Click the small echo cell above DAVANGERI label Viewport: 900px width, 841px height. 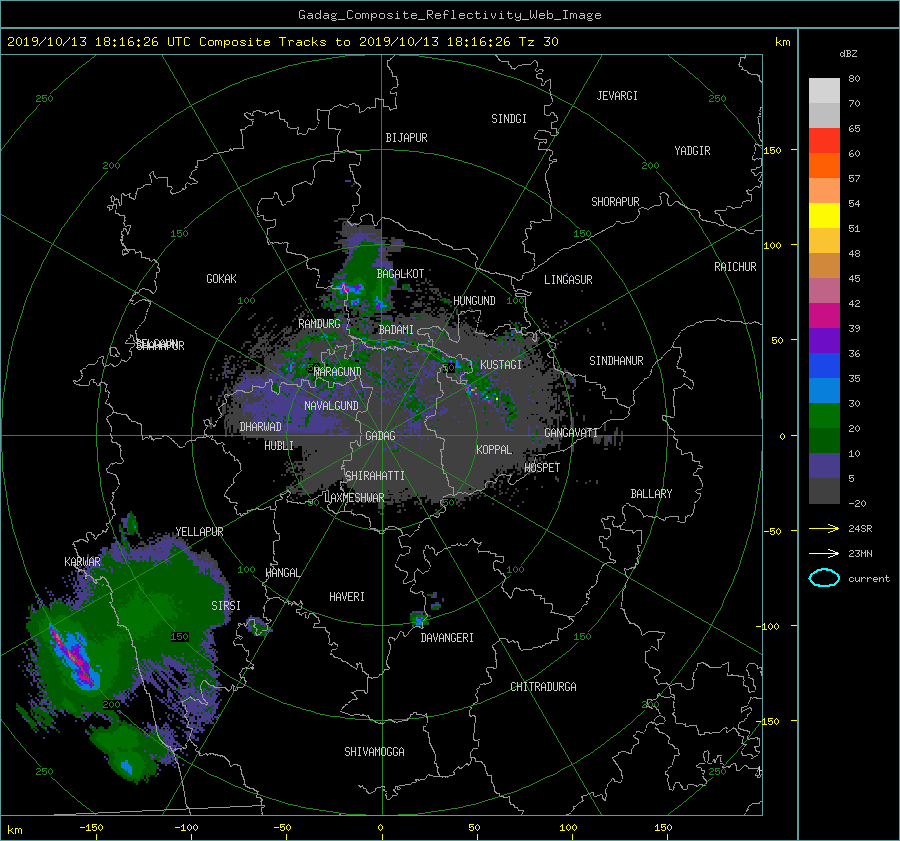pyautogui.click(x=419, y=619)
